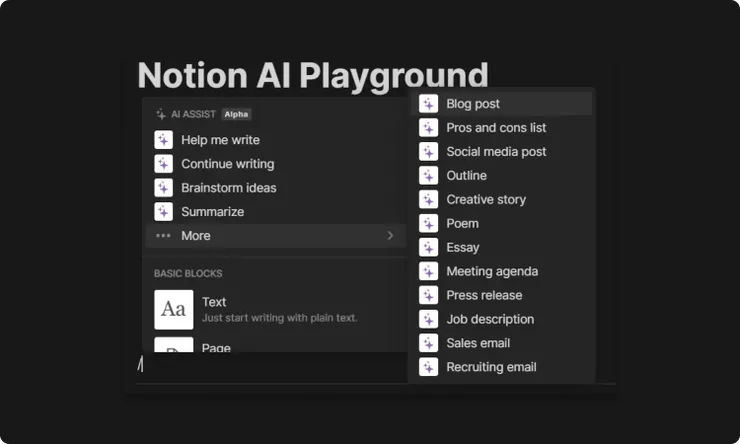Click the BASIC BLOCKS section header
This screenshot has width=740, height=444.
(188, 274)
